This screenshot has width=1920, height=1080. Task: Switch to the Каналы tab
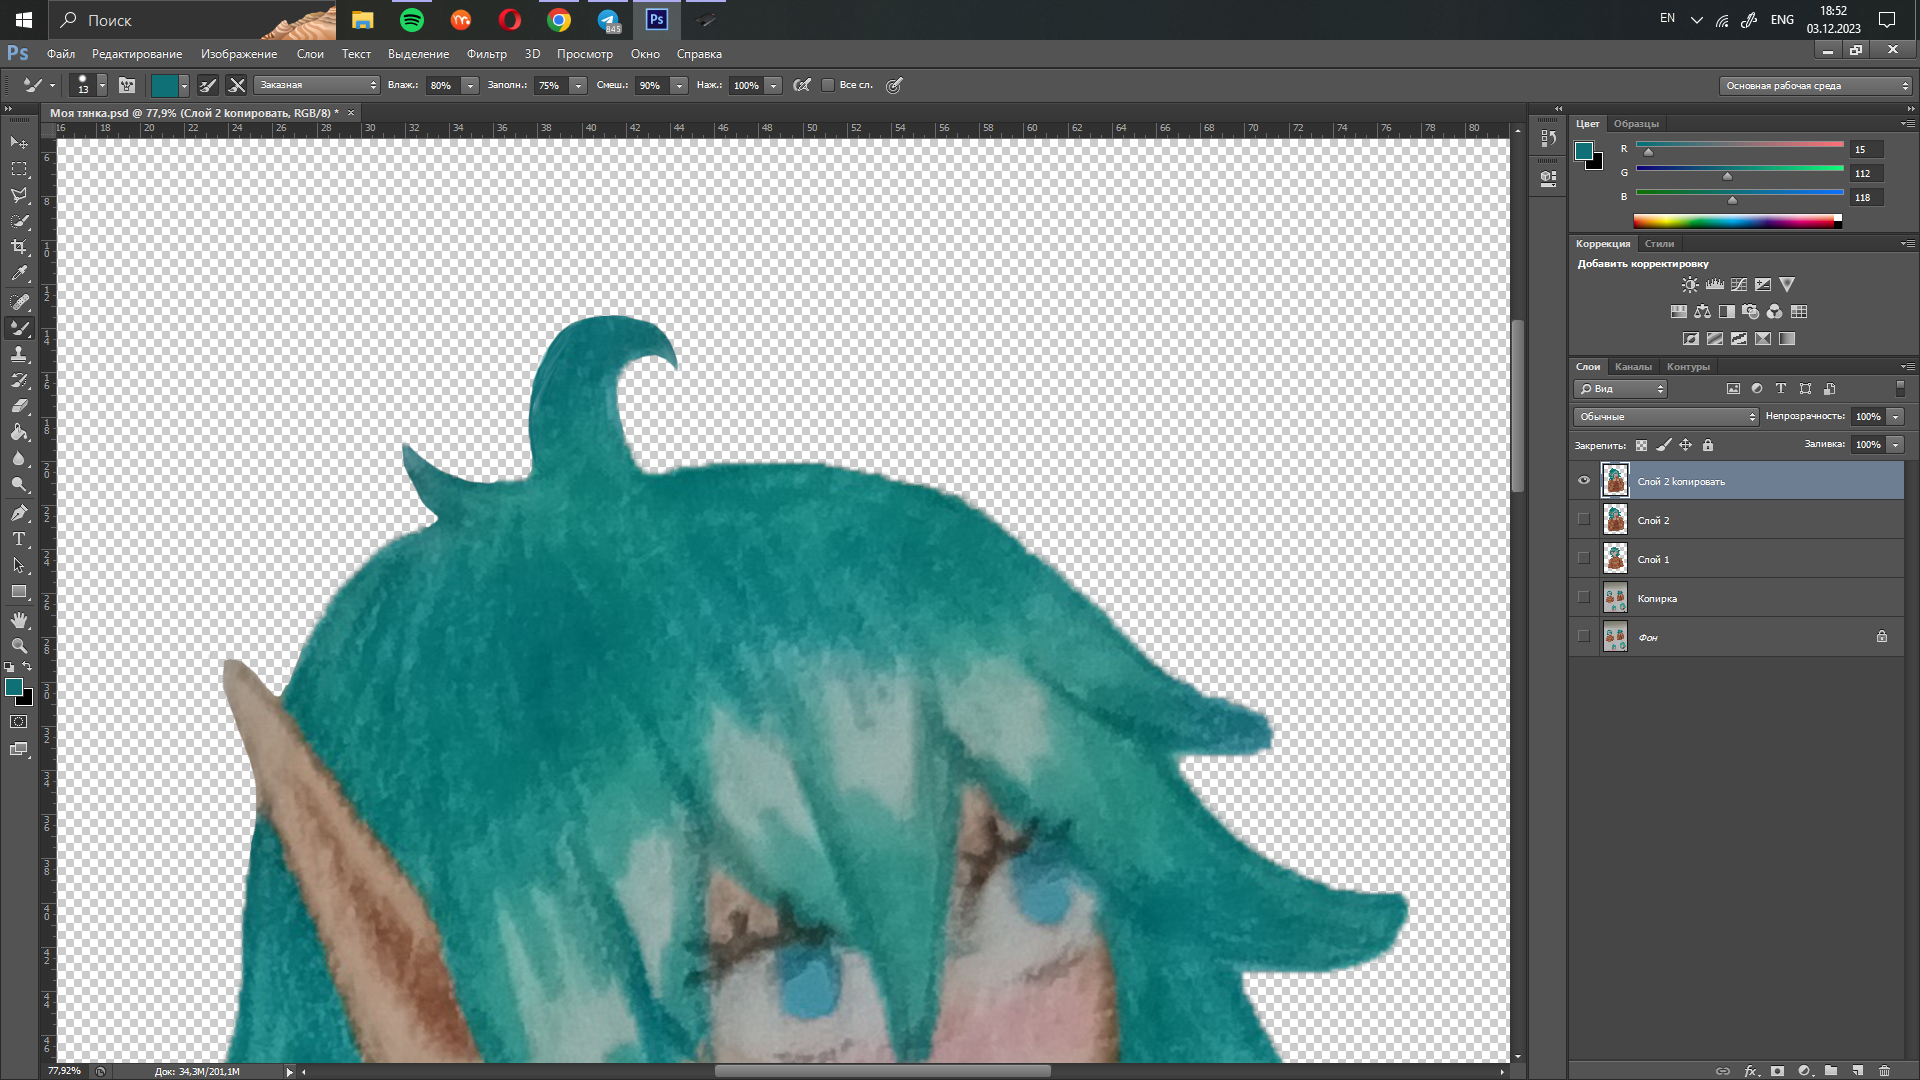(x=1633, y=367)
